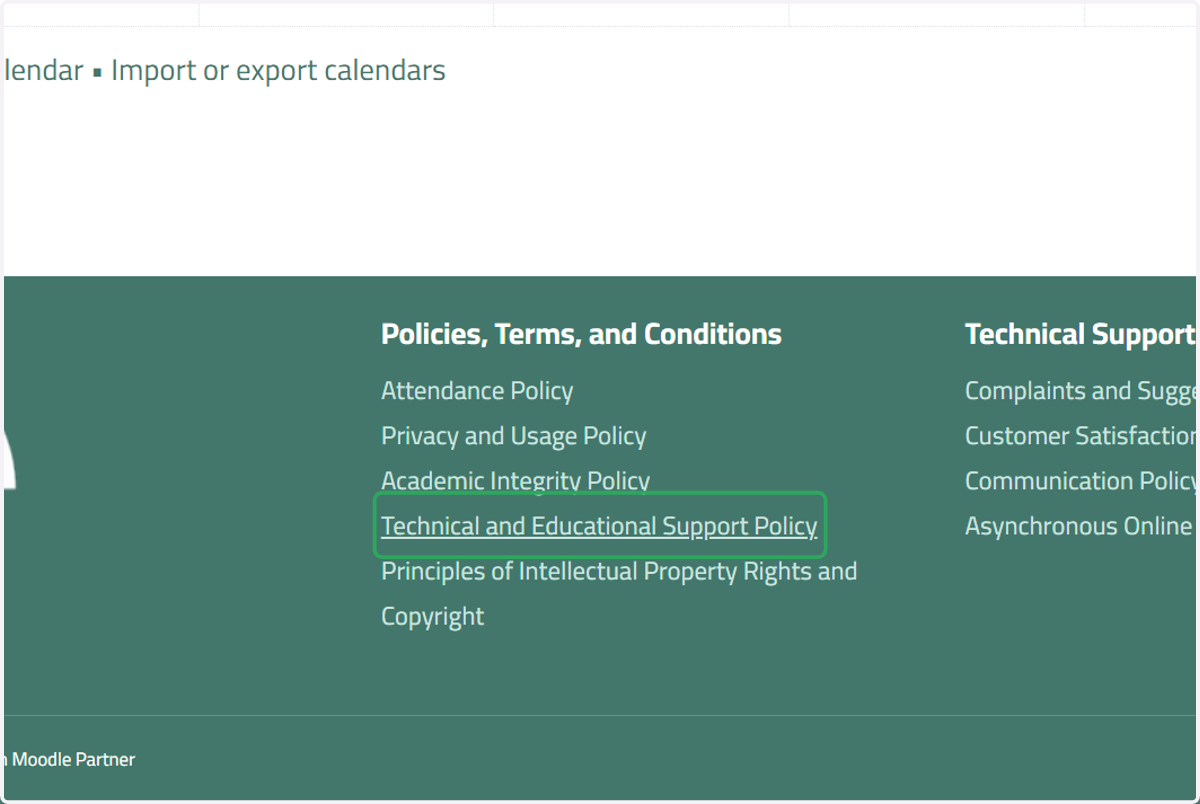Open the Academic Integrity Policy link
This screenshot has width=1200, height=804.
pos(515,481)
